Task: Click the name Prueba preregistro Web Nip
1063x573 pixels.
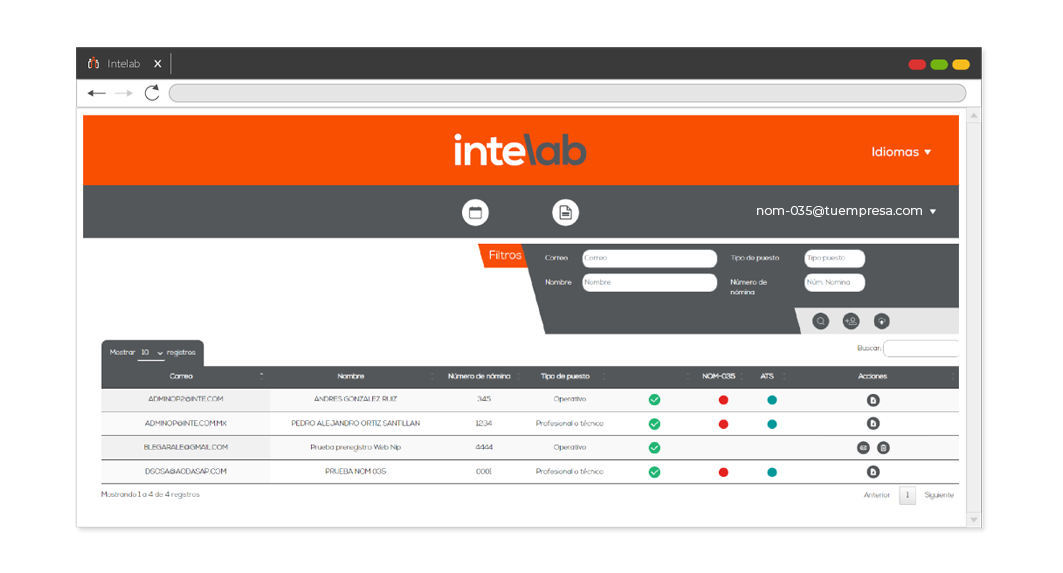Action: [x=355, y=448]
